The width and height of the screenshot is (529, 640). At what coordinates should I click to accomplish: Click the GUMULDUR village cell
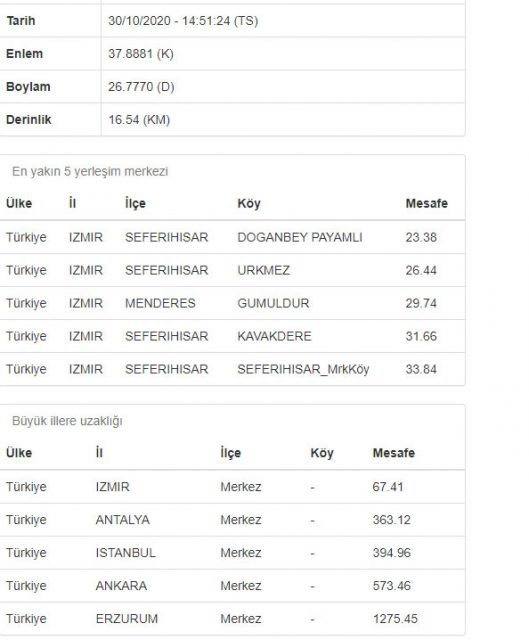coord(273,304)
